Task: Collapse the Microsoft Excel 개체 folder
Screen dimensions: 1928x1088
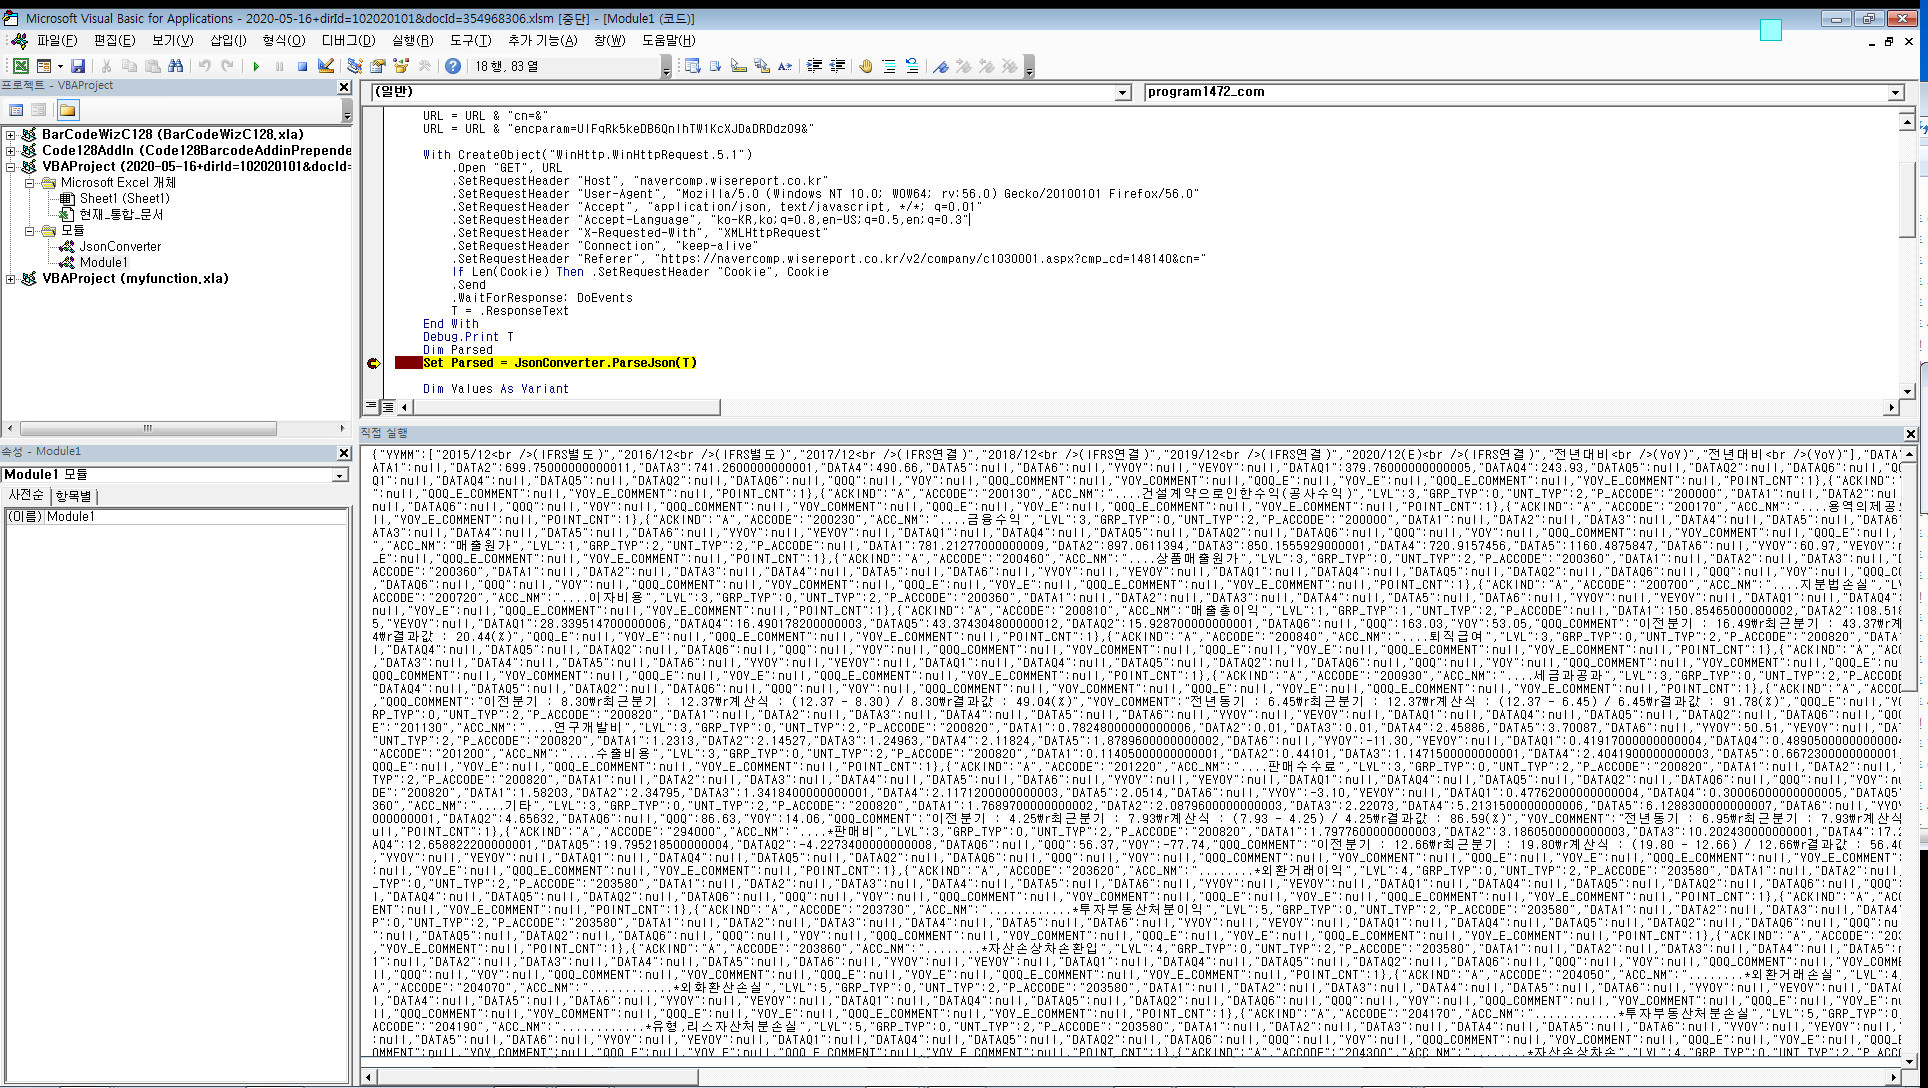Action: [x=30, y=183]
